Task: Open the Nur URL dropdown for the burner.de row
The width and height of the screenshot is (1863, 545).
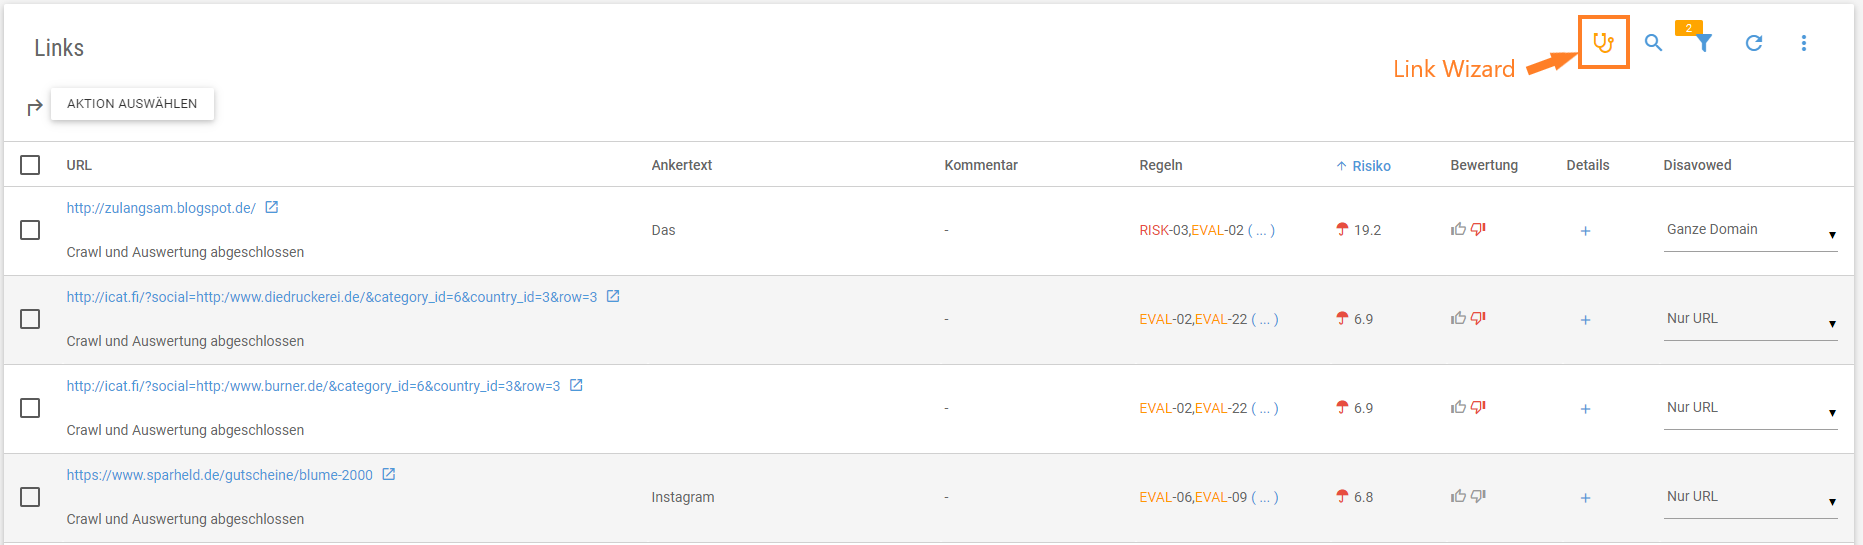Action: click(1750, 410)
